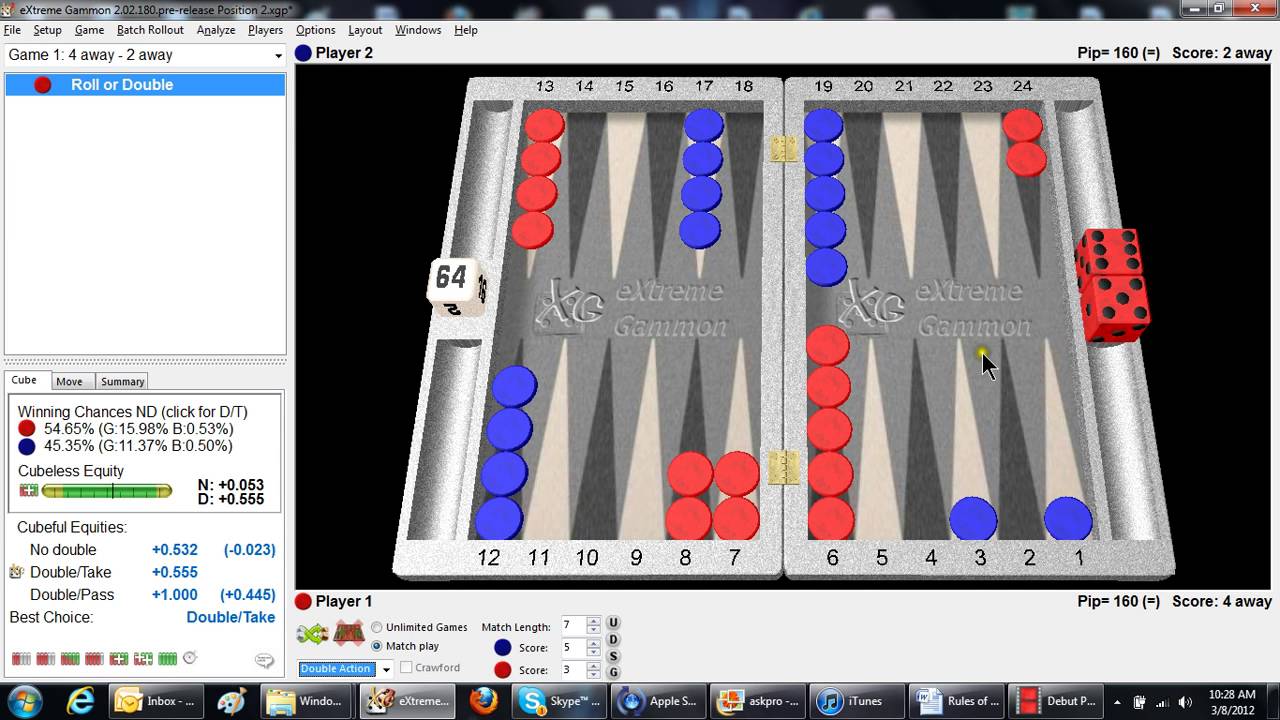Open the Windows Start menu
1280x720 pixels.
[24, 700]
